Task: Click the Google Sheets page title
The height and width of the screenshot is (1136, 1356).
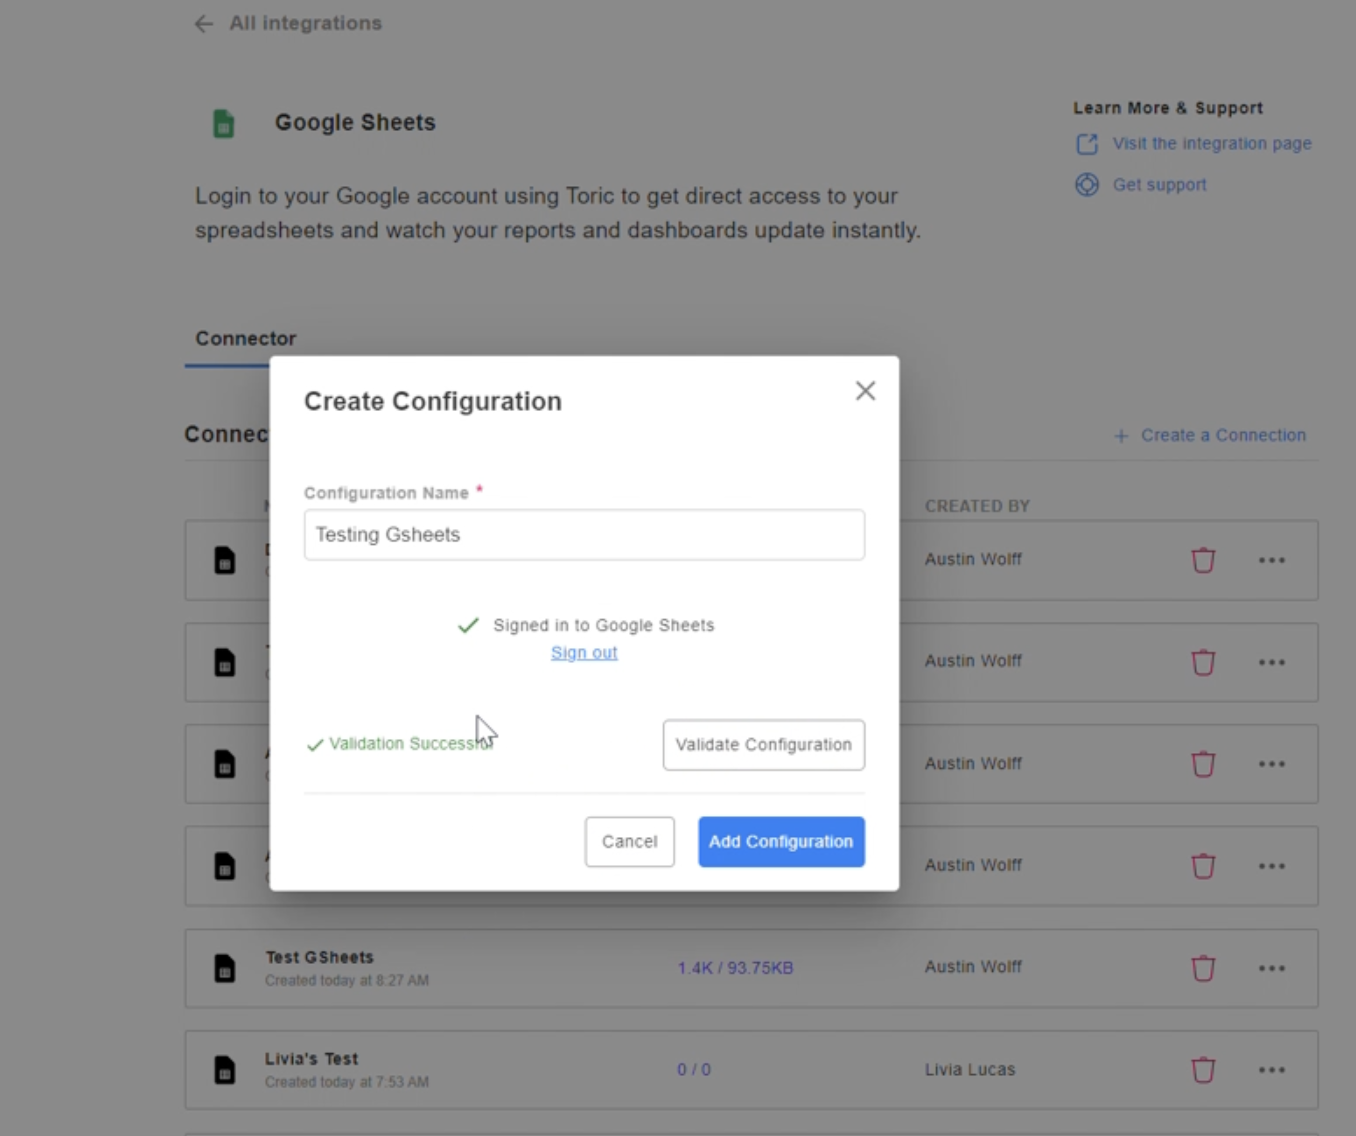Action: click(x=355, y=123)
